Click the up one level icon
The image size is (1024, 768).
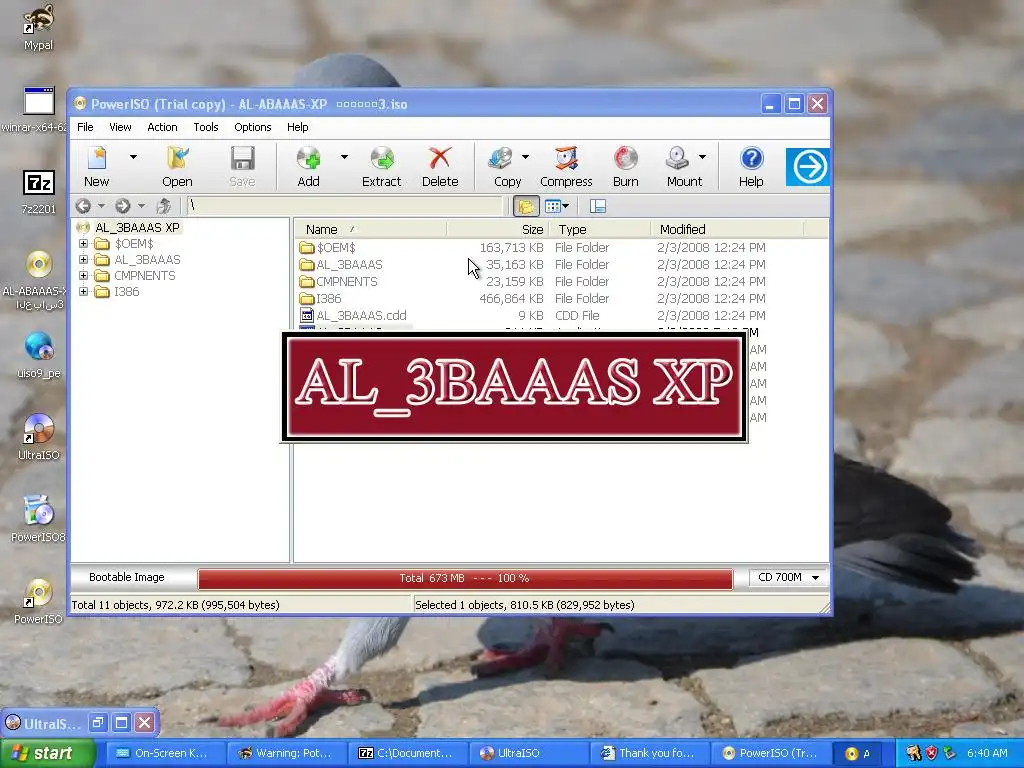[163, 206]
